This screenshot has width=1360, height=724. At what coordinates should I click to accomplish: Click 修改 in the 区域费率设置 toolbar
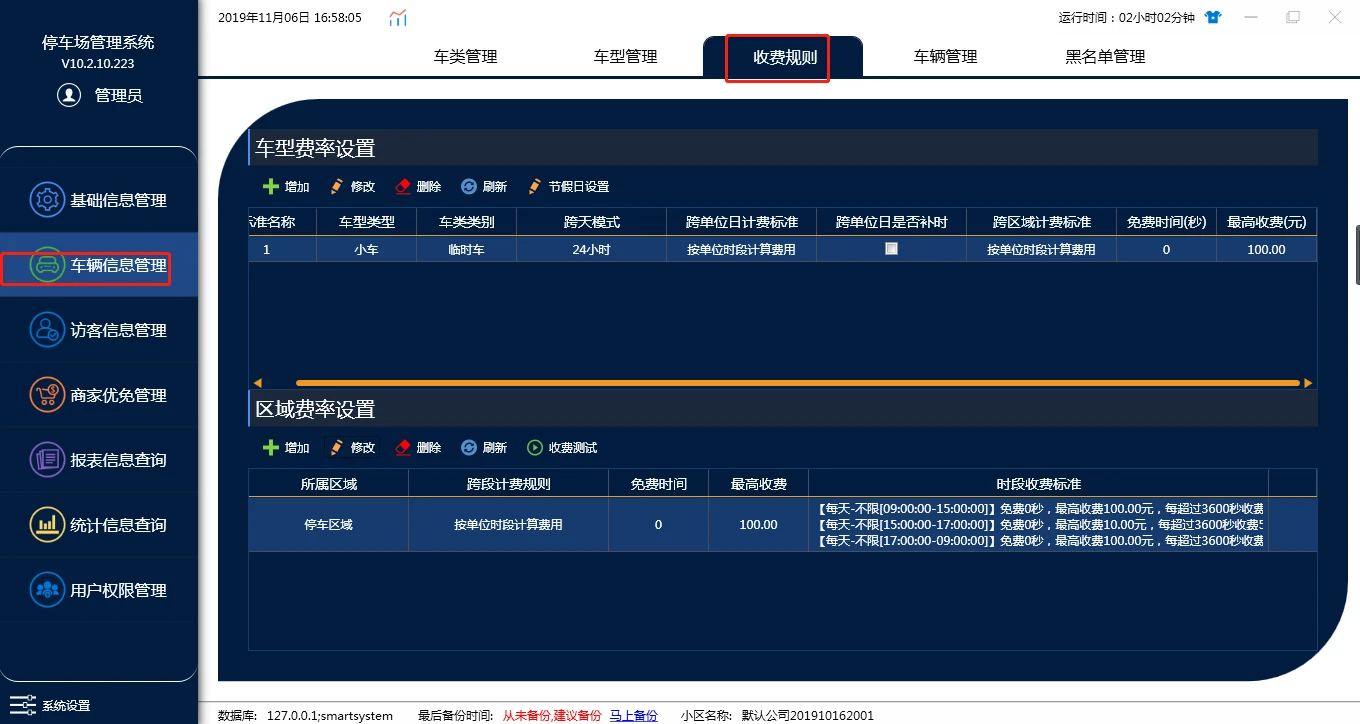(x=352, y=448)
